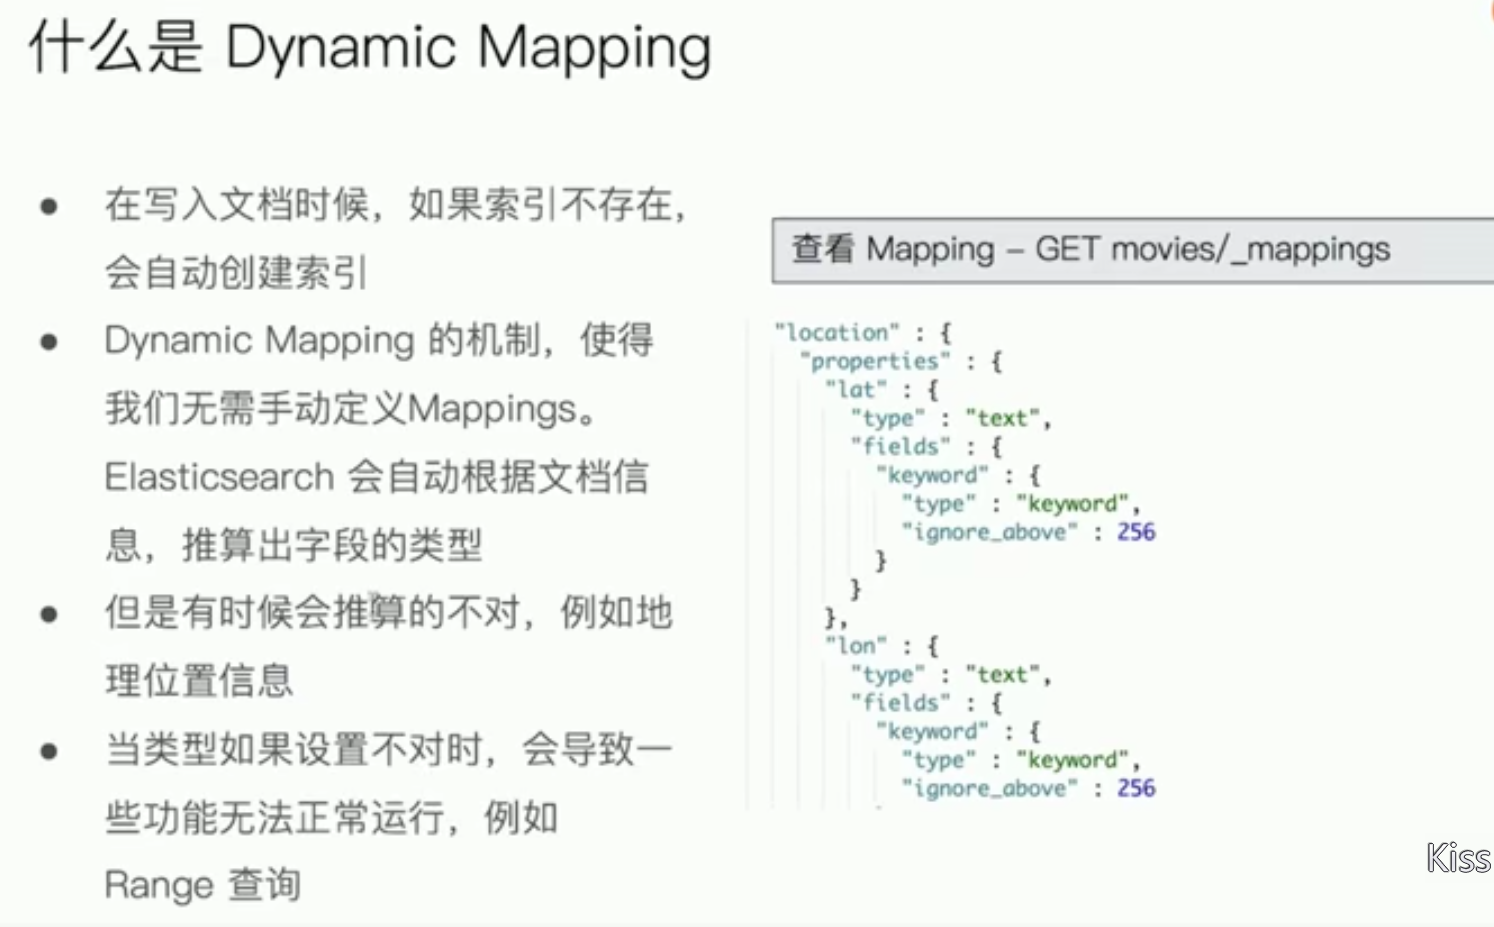Click the "keyword" sub-field key under lon
The width and height of the screenshot is (1494, 927).
pyautogui.click(x=932, y=732)
